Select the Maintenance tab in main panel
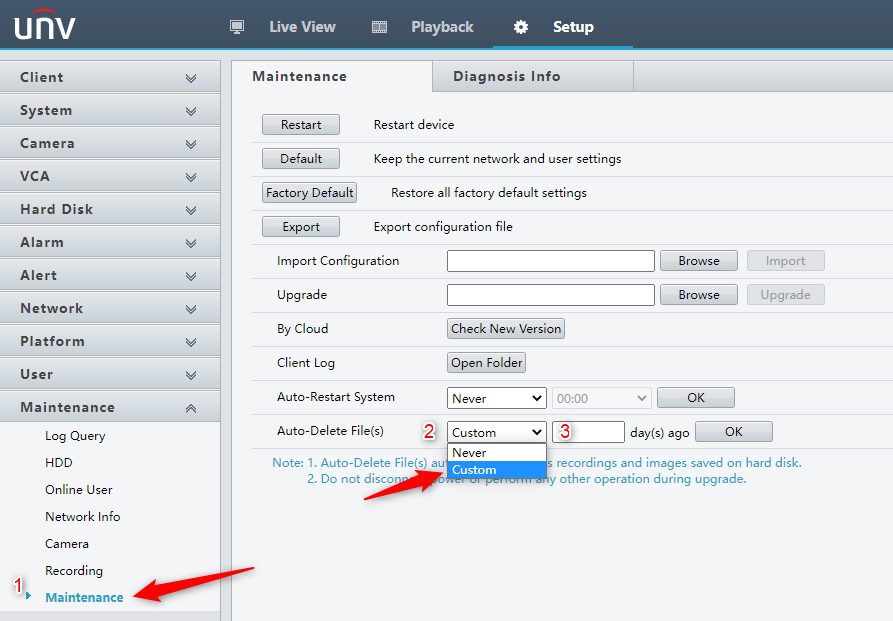Screen dimensions: 893x621 tap(332, 76)
